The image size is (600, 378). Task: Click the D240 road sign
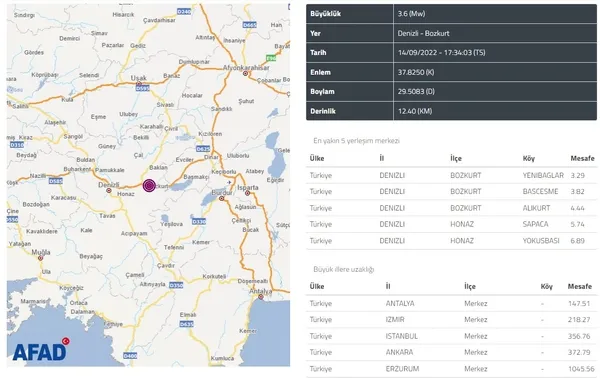point(184,12)
